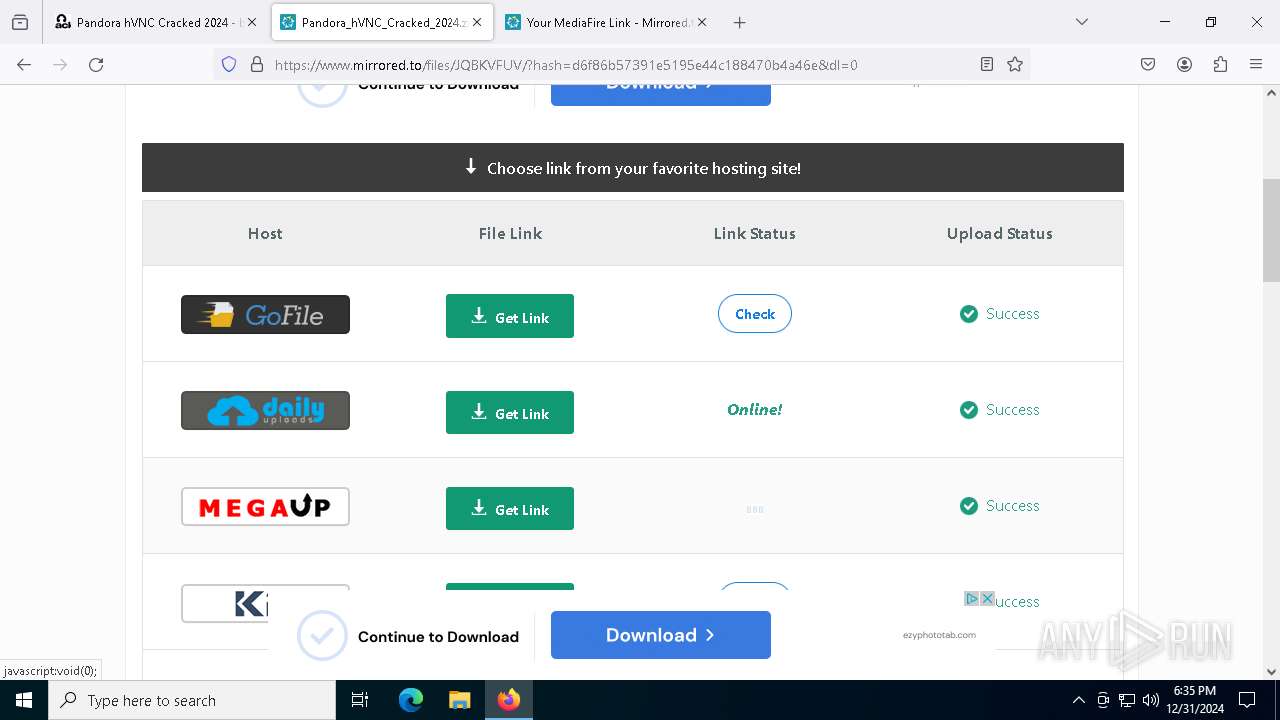Switch to Your MediaFire Link tab
Viewport: 1280px width, 720px height.
pyautogui.click(x=606, y=22)
